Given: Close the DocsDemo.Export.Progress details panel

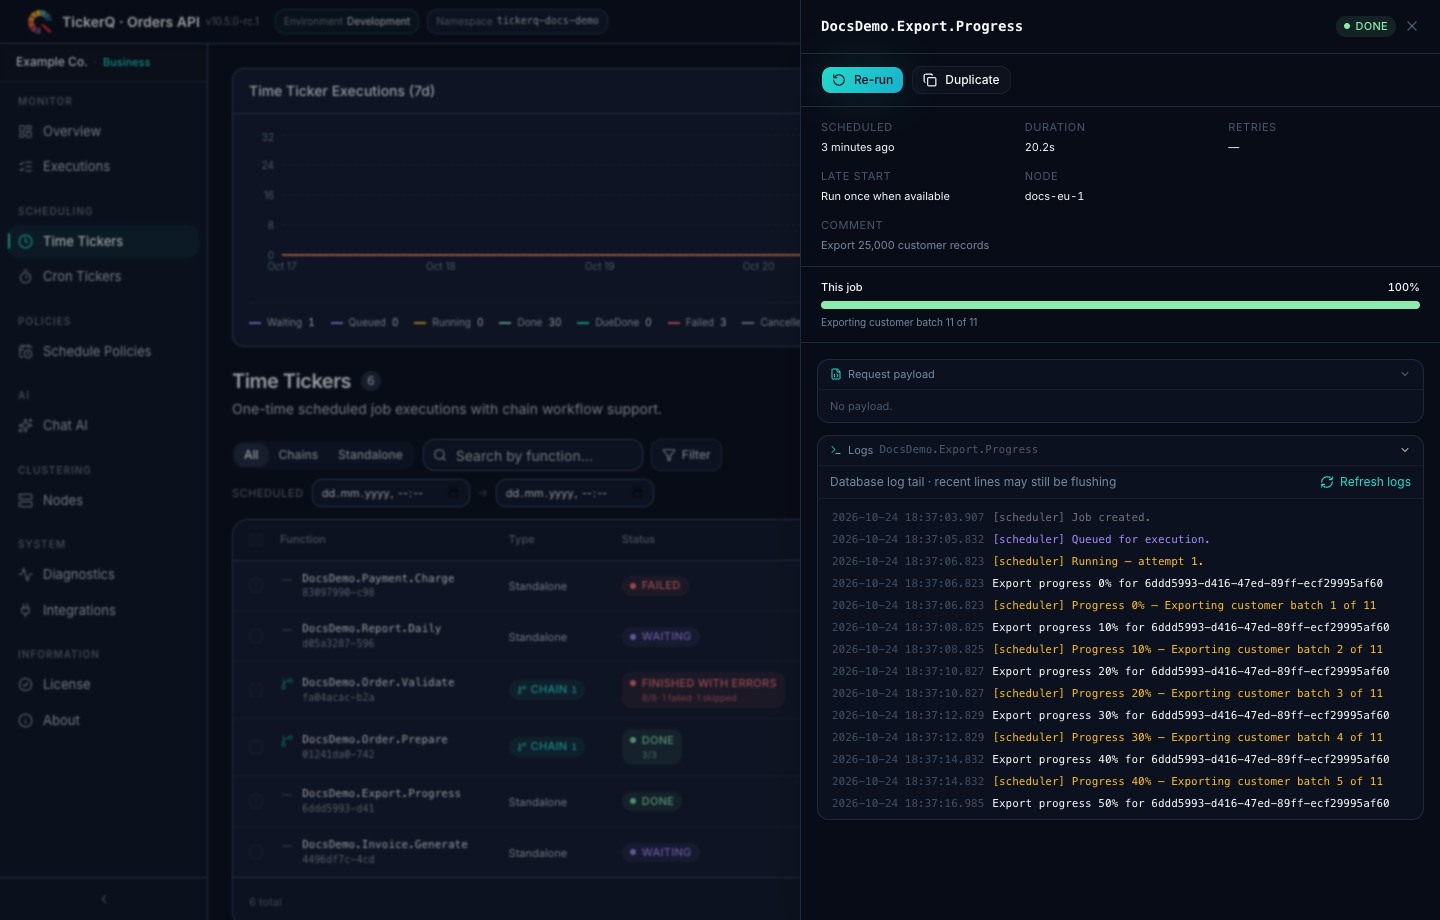Looking at the screenshot, I should click(1412, 26).
